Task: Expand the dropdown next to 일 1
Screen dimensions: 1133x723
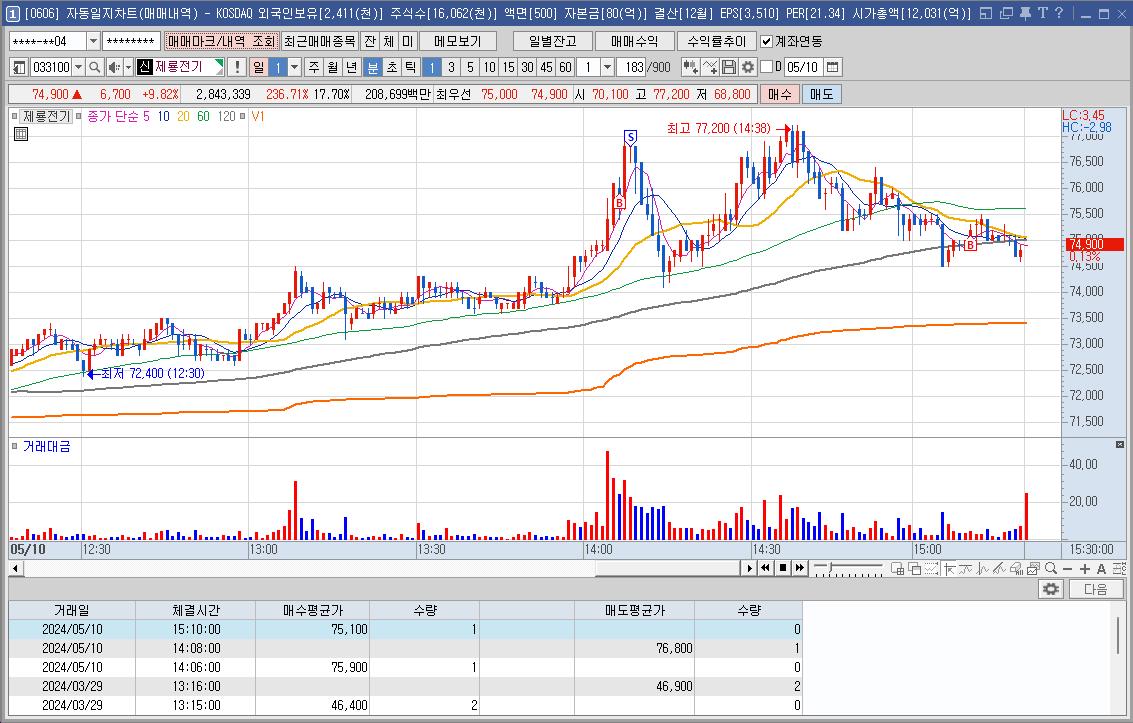Action: click(x=294, y=67)
